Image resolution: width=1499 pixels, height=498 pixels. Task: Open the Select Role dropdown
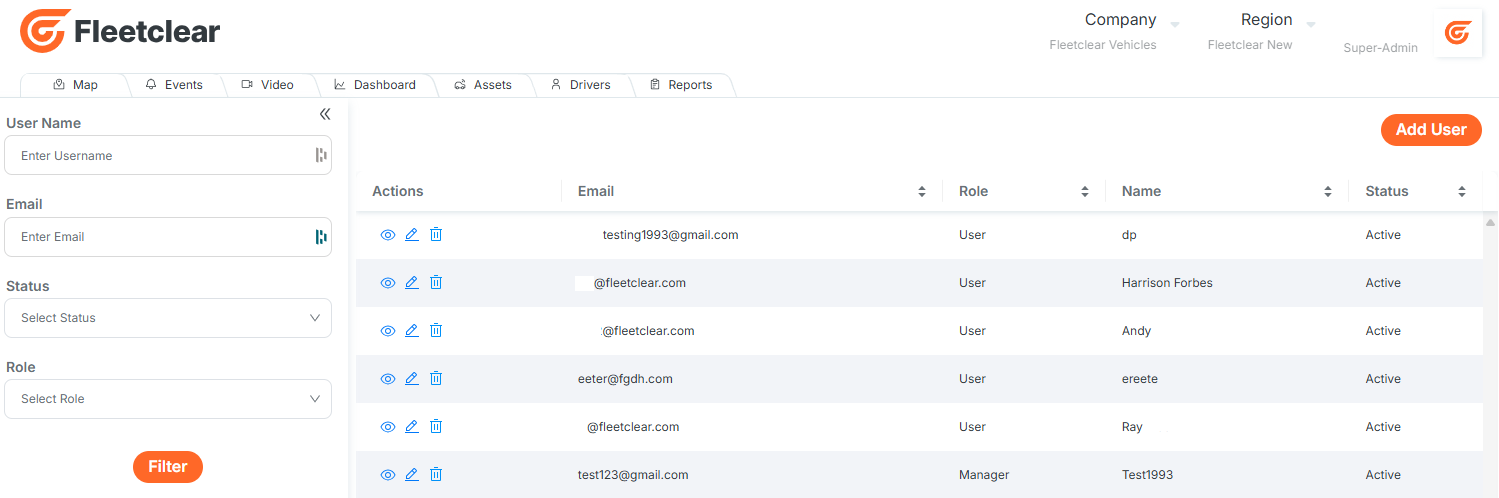[168, 399]
